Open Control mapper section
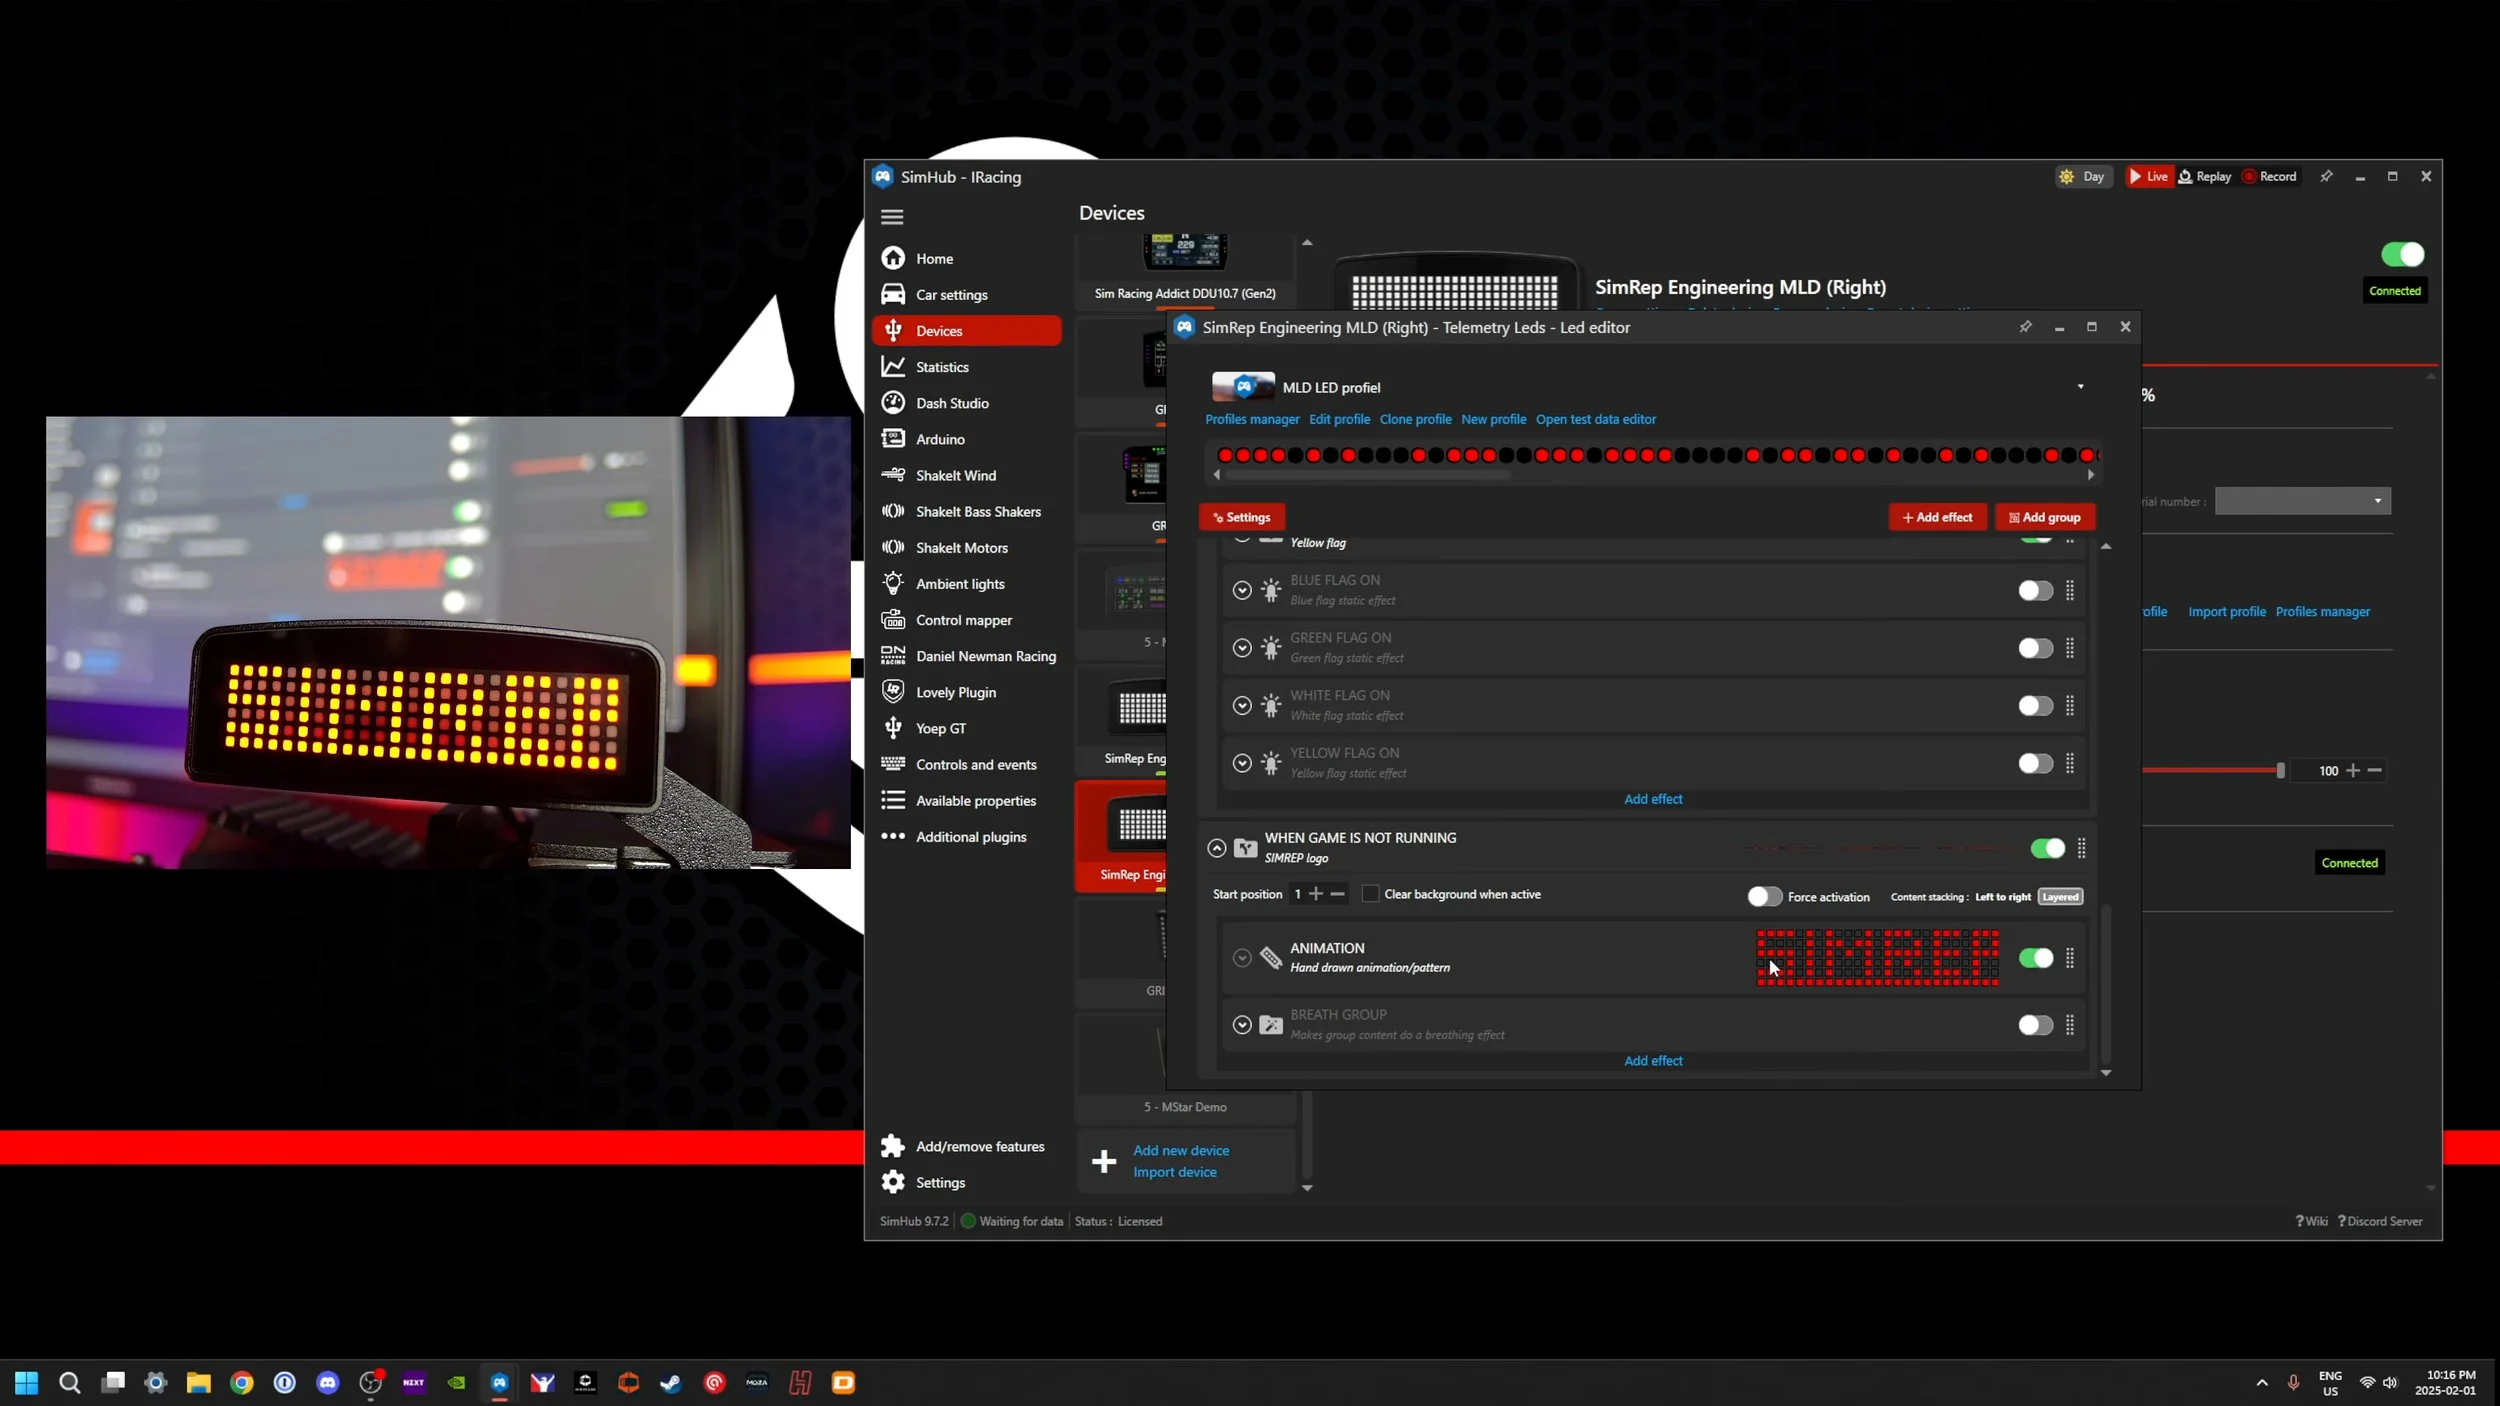Screen dimensions: 2500x1406 click(966, 620)
